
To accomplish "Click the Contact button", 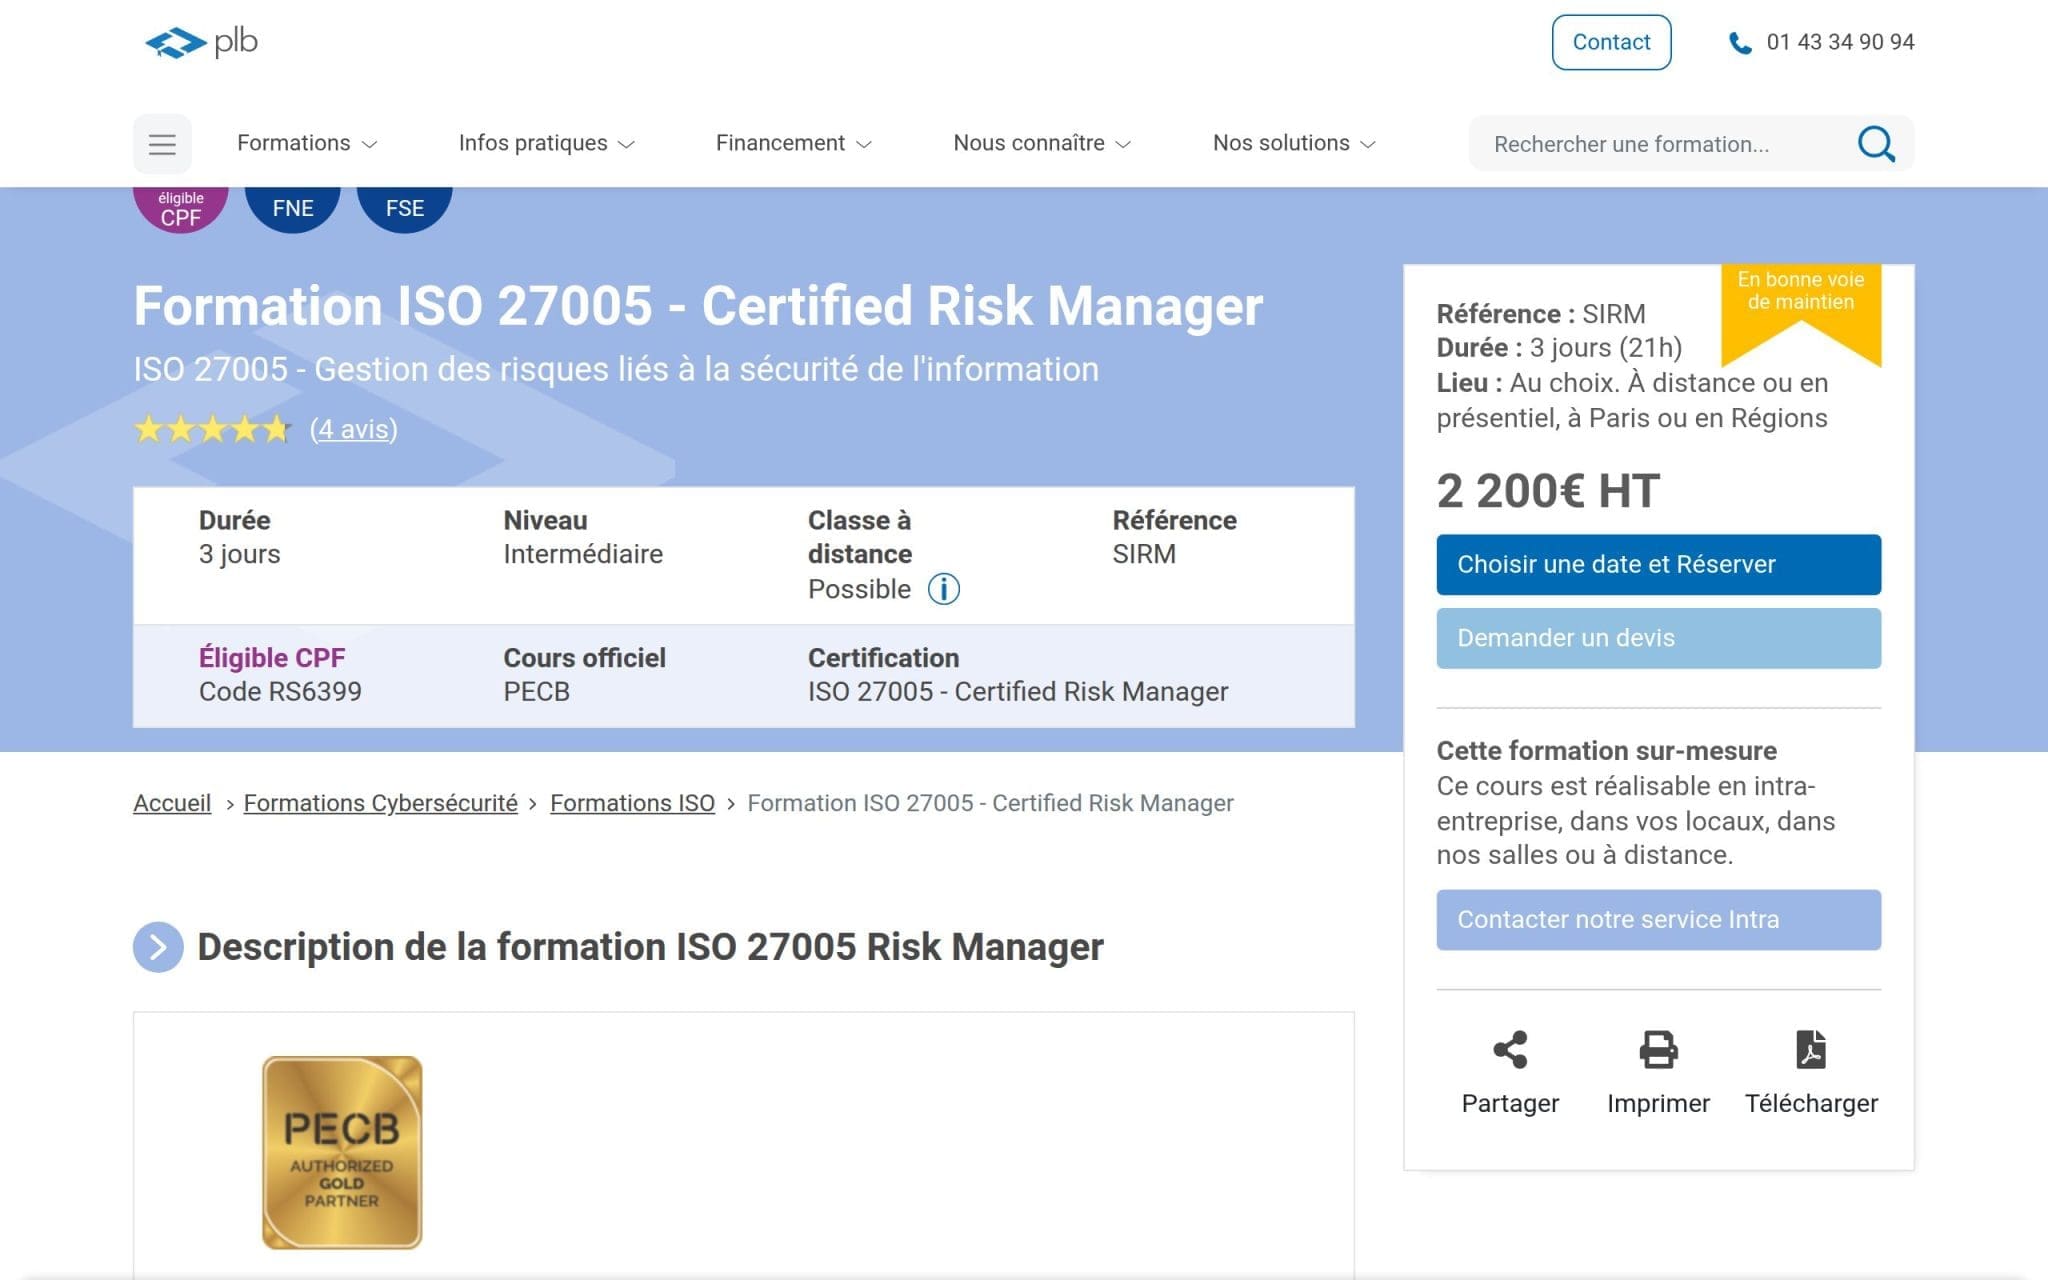I will tap(1611, 42).
